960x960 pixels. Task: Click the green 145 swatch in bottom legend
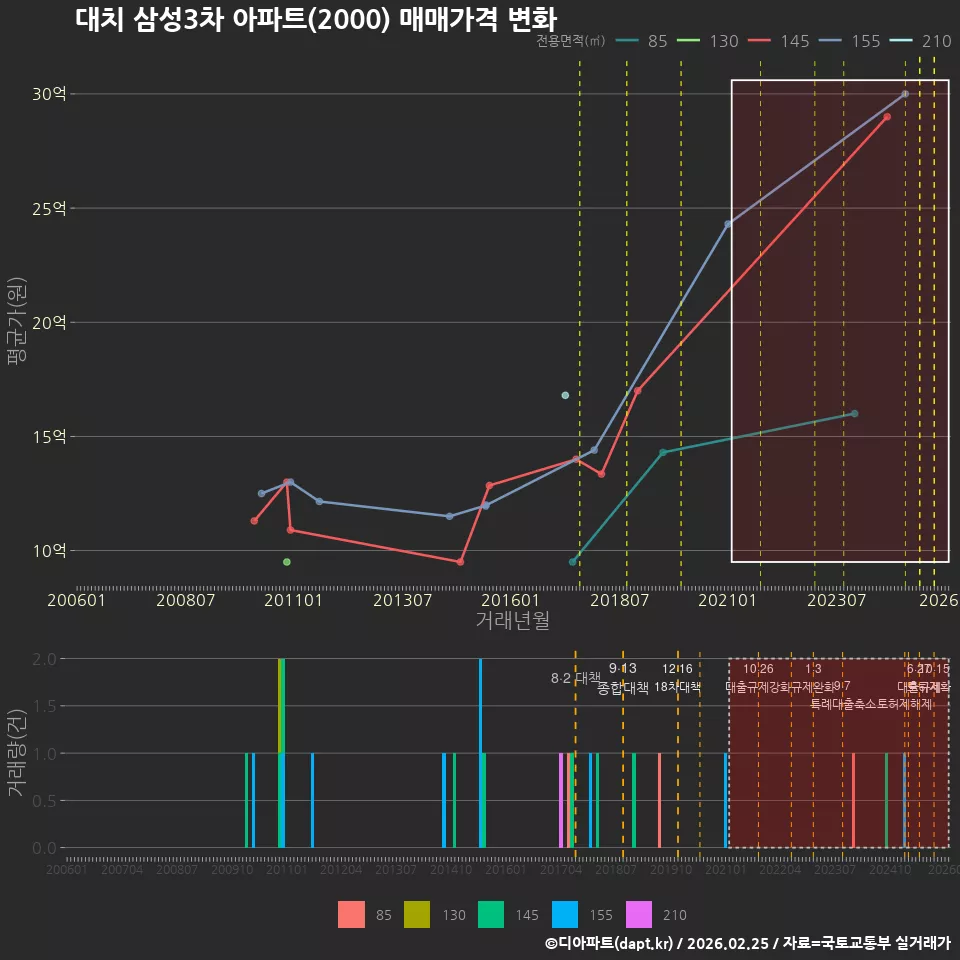[490, 914]
